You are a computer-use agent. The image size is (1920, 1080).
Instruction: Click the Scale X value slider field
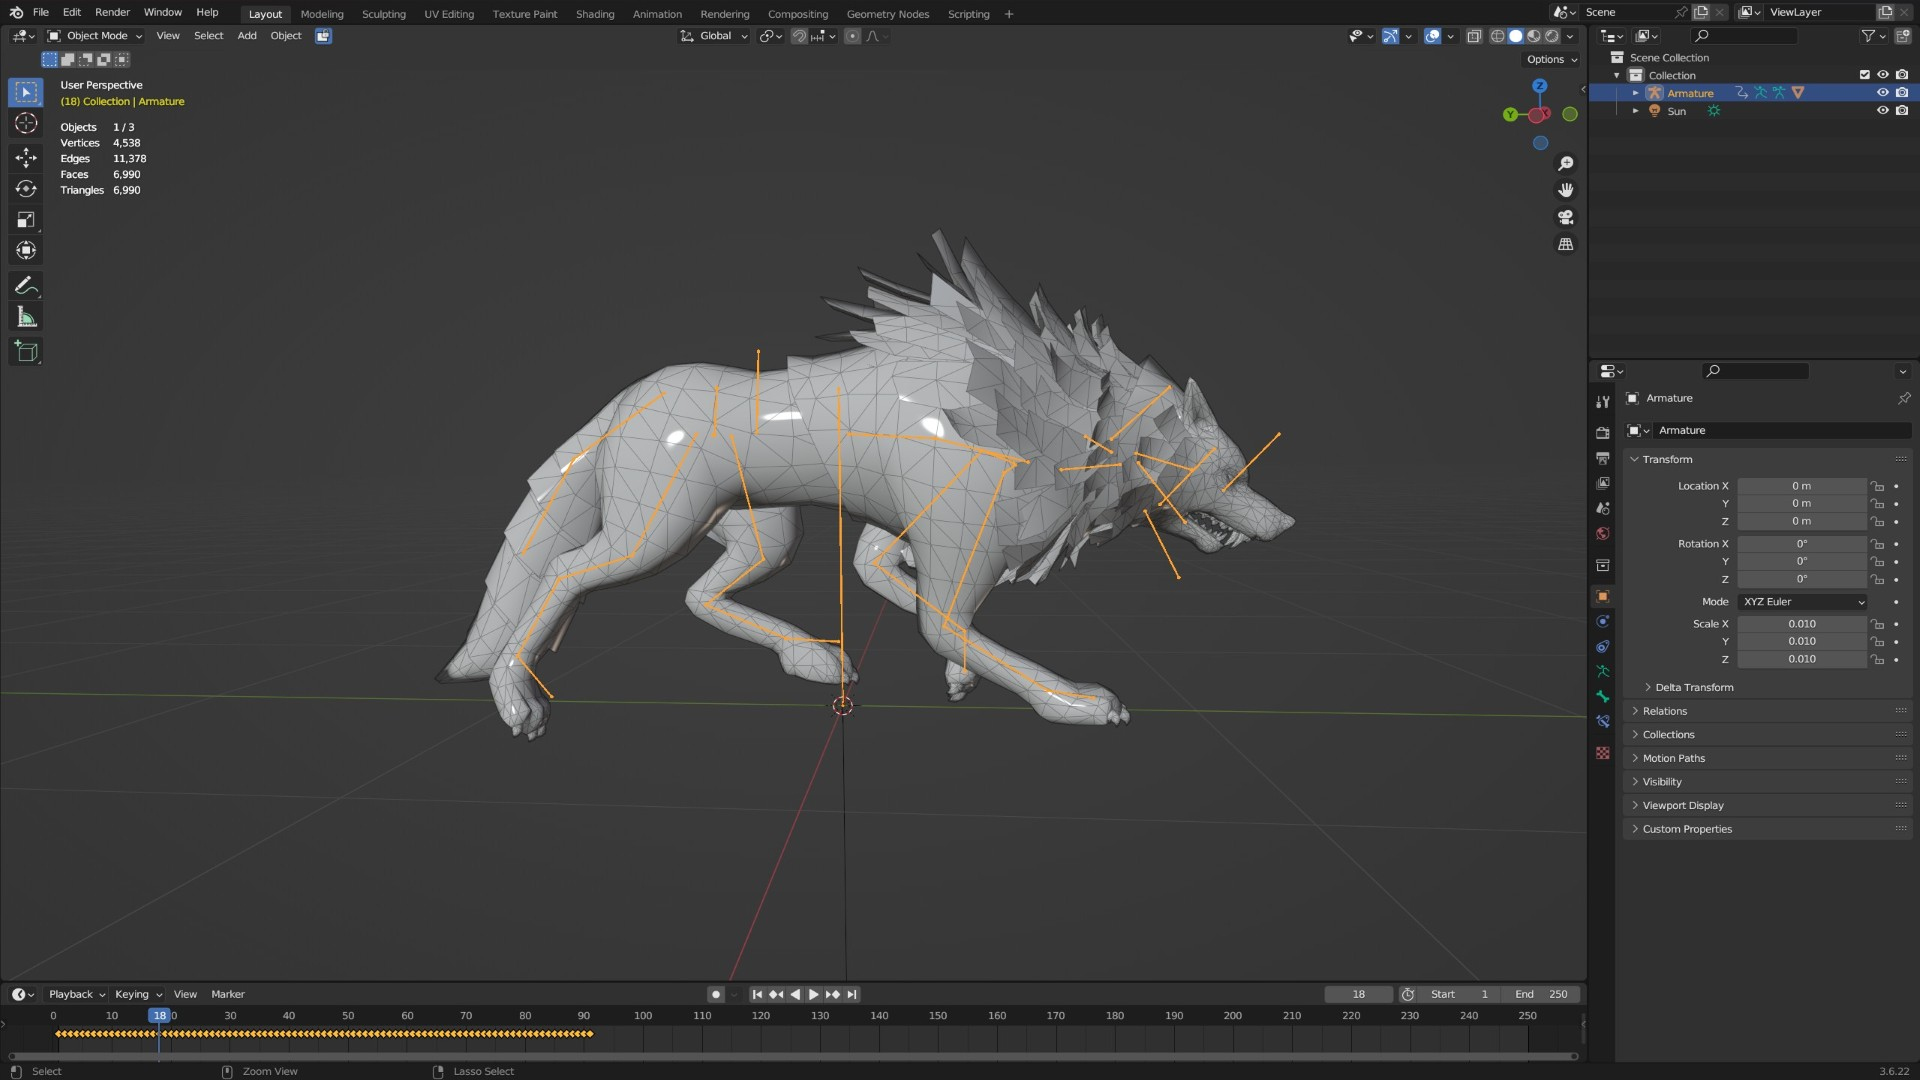point(1802,624)
